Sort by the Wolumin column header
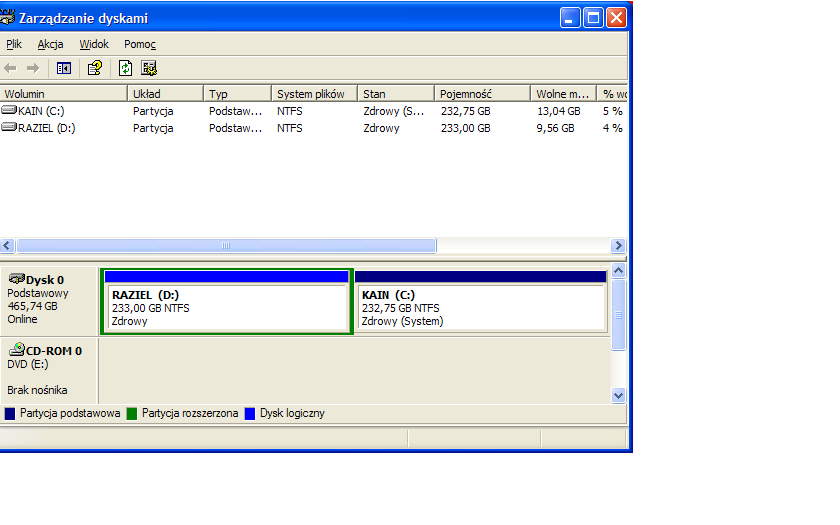 point(64,94)
